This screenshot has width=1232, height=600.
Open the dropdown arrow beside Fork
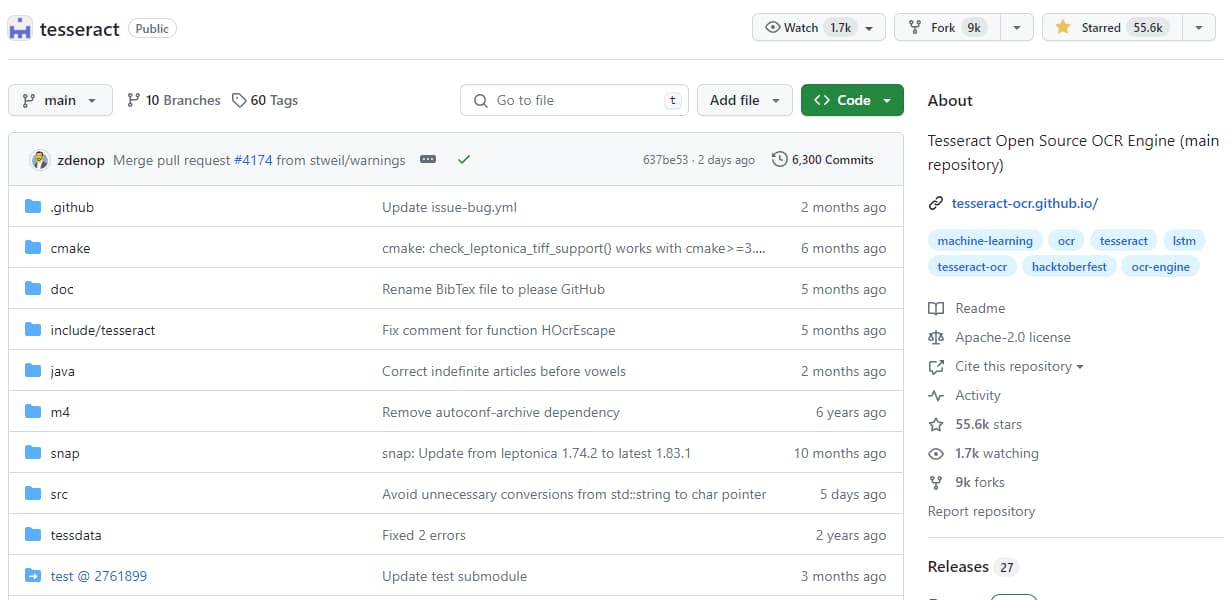click(x=1017, y=28)
